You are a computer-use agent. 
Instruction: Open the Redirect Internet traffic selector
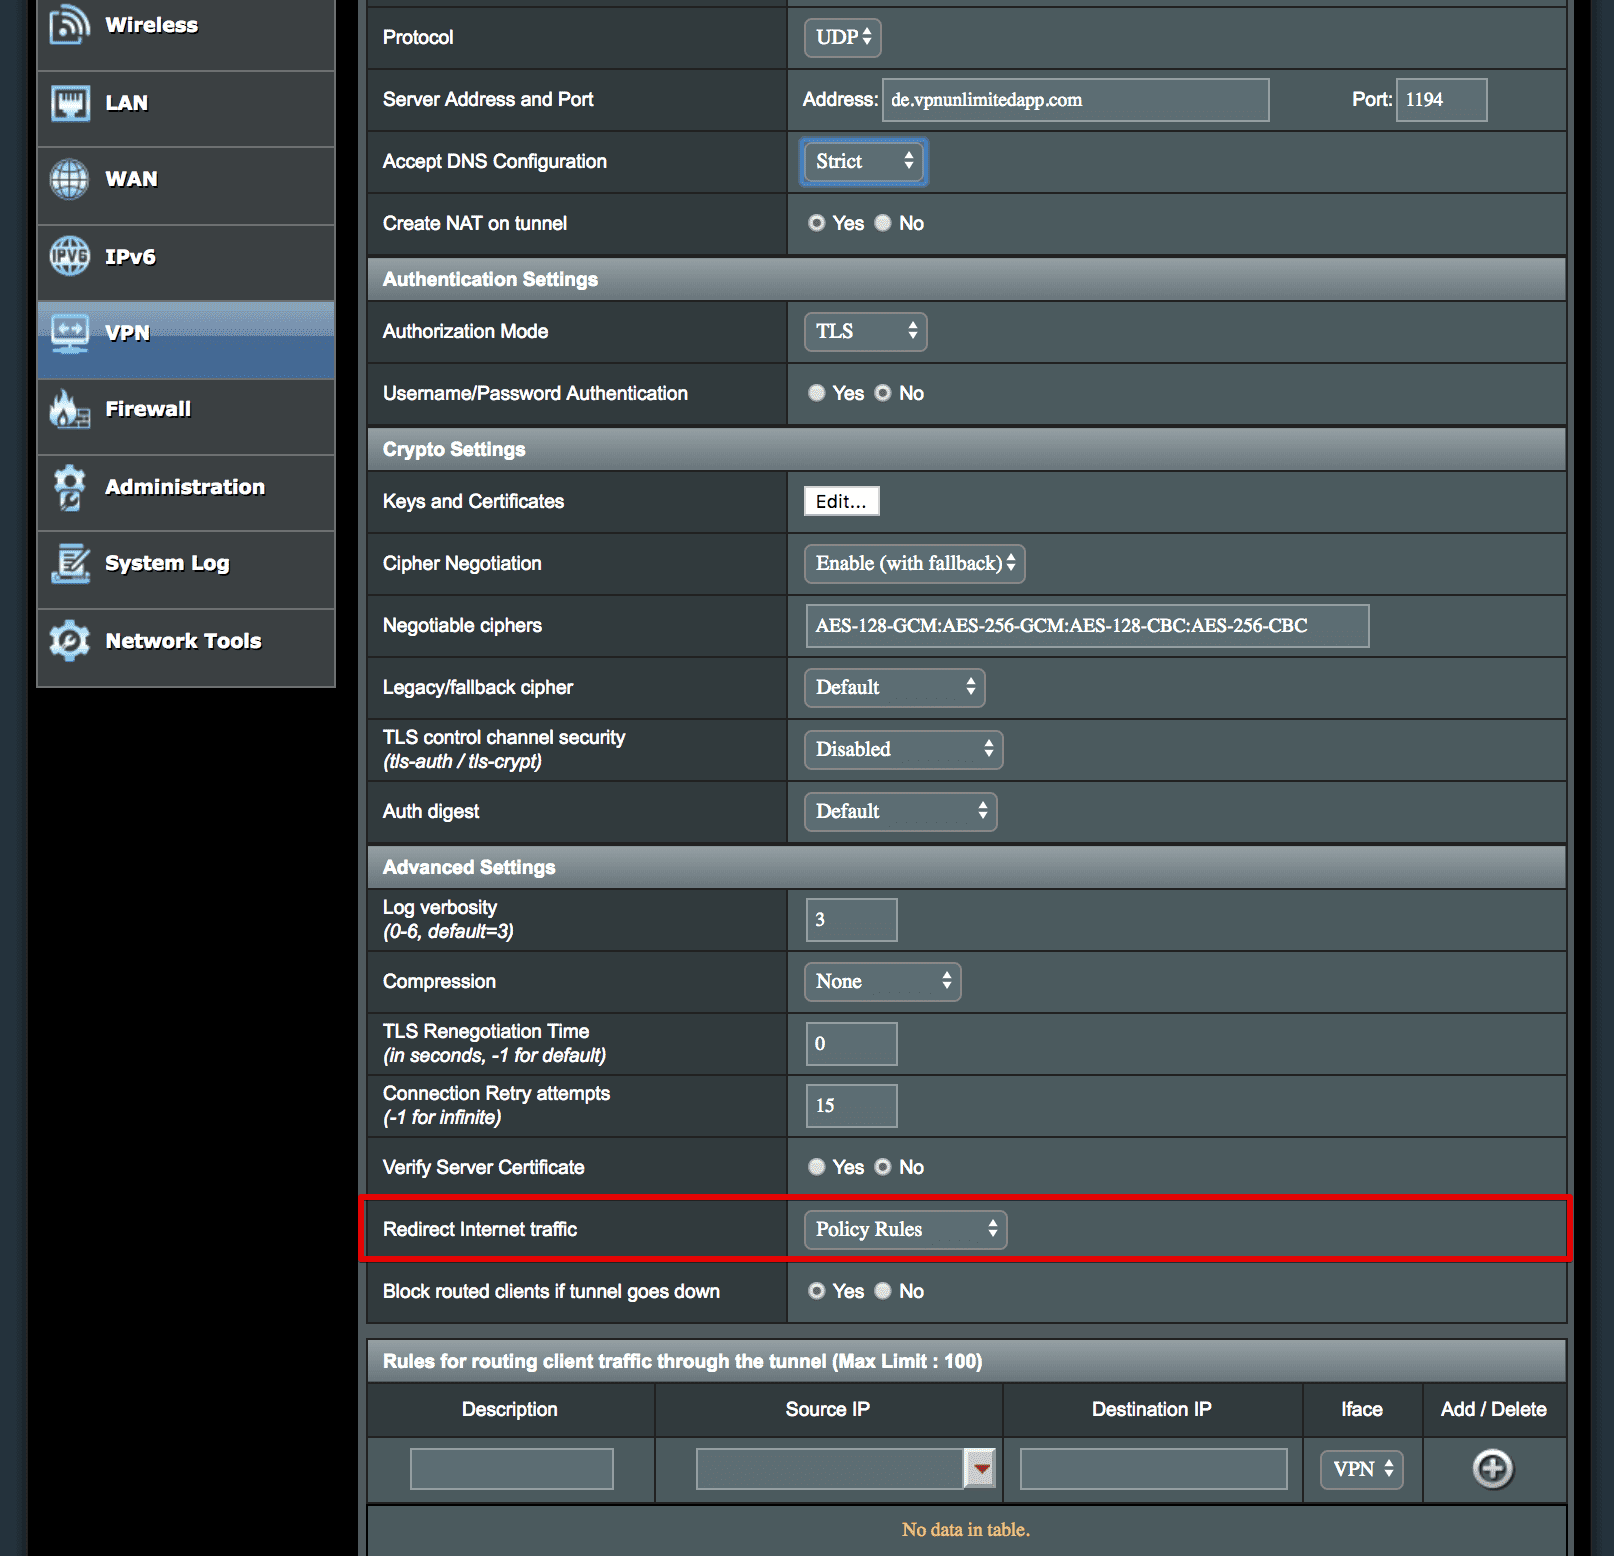click(904, 1229)
